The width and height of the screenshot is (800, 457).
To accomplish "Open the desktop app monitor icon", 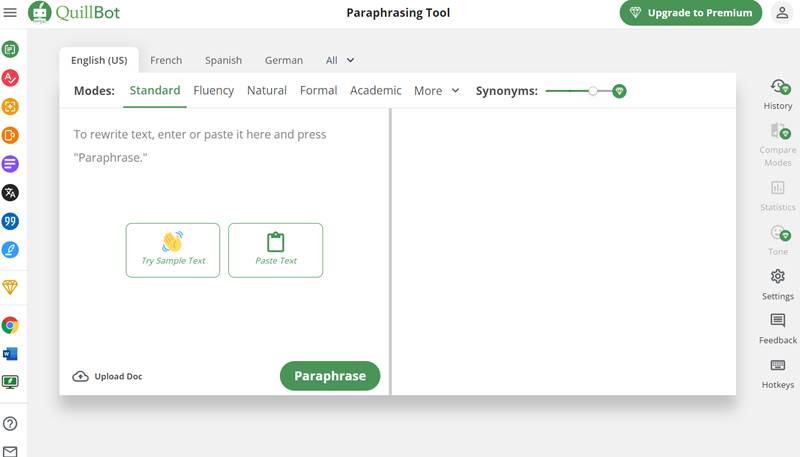I will click(10, 382).
